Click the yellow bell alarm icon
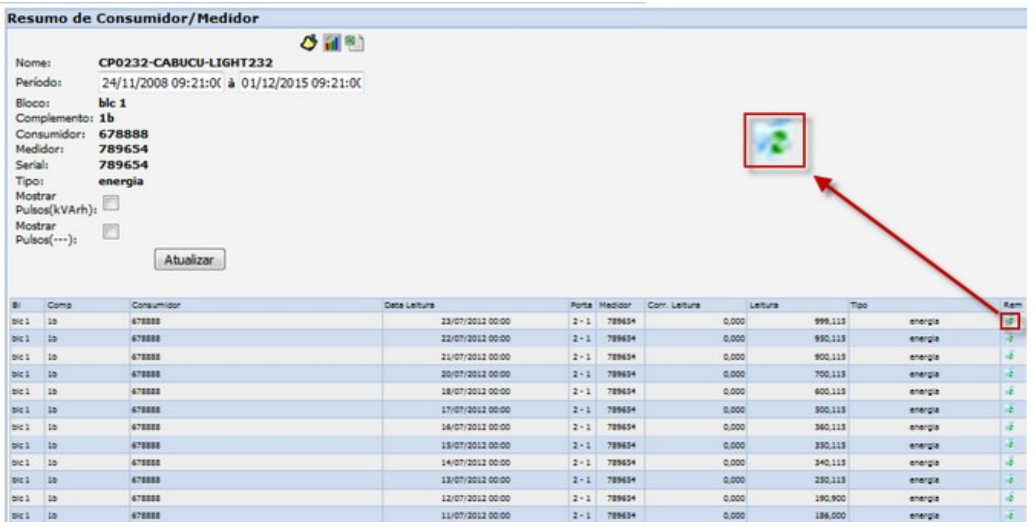Screen dimensions: 1036x527 tap(311, 43)
